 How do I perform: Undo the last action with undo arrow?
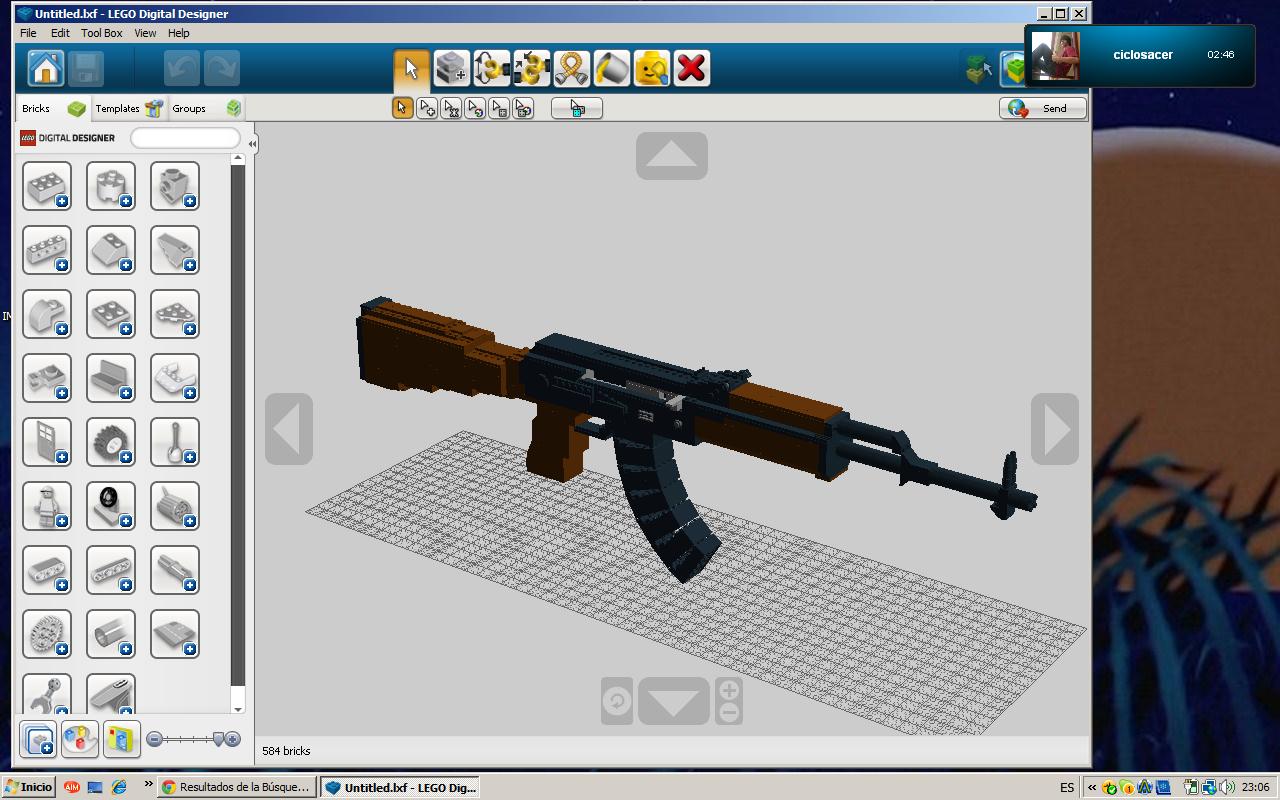pyautogui.click(x=181, y=68)
